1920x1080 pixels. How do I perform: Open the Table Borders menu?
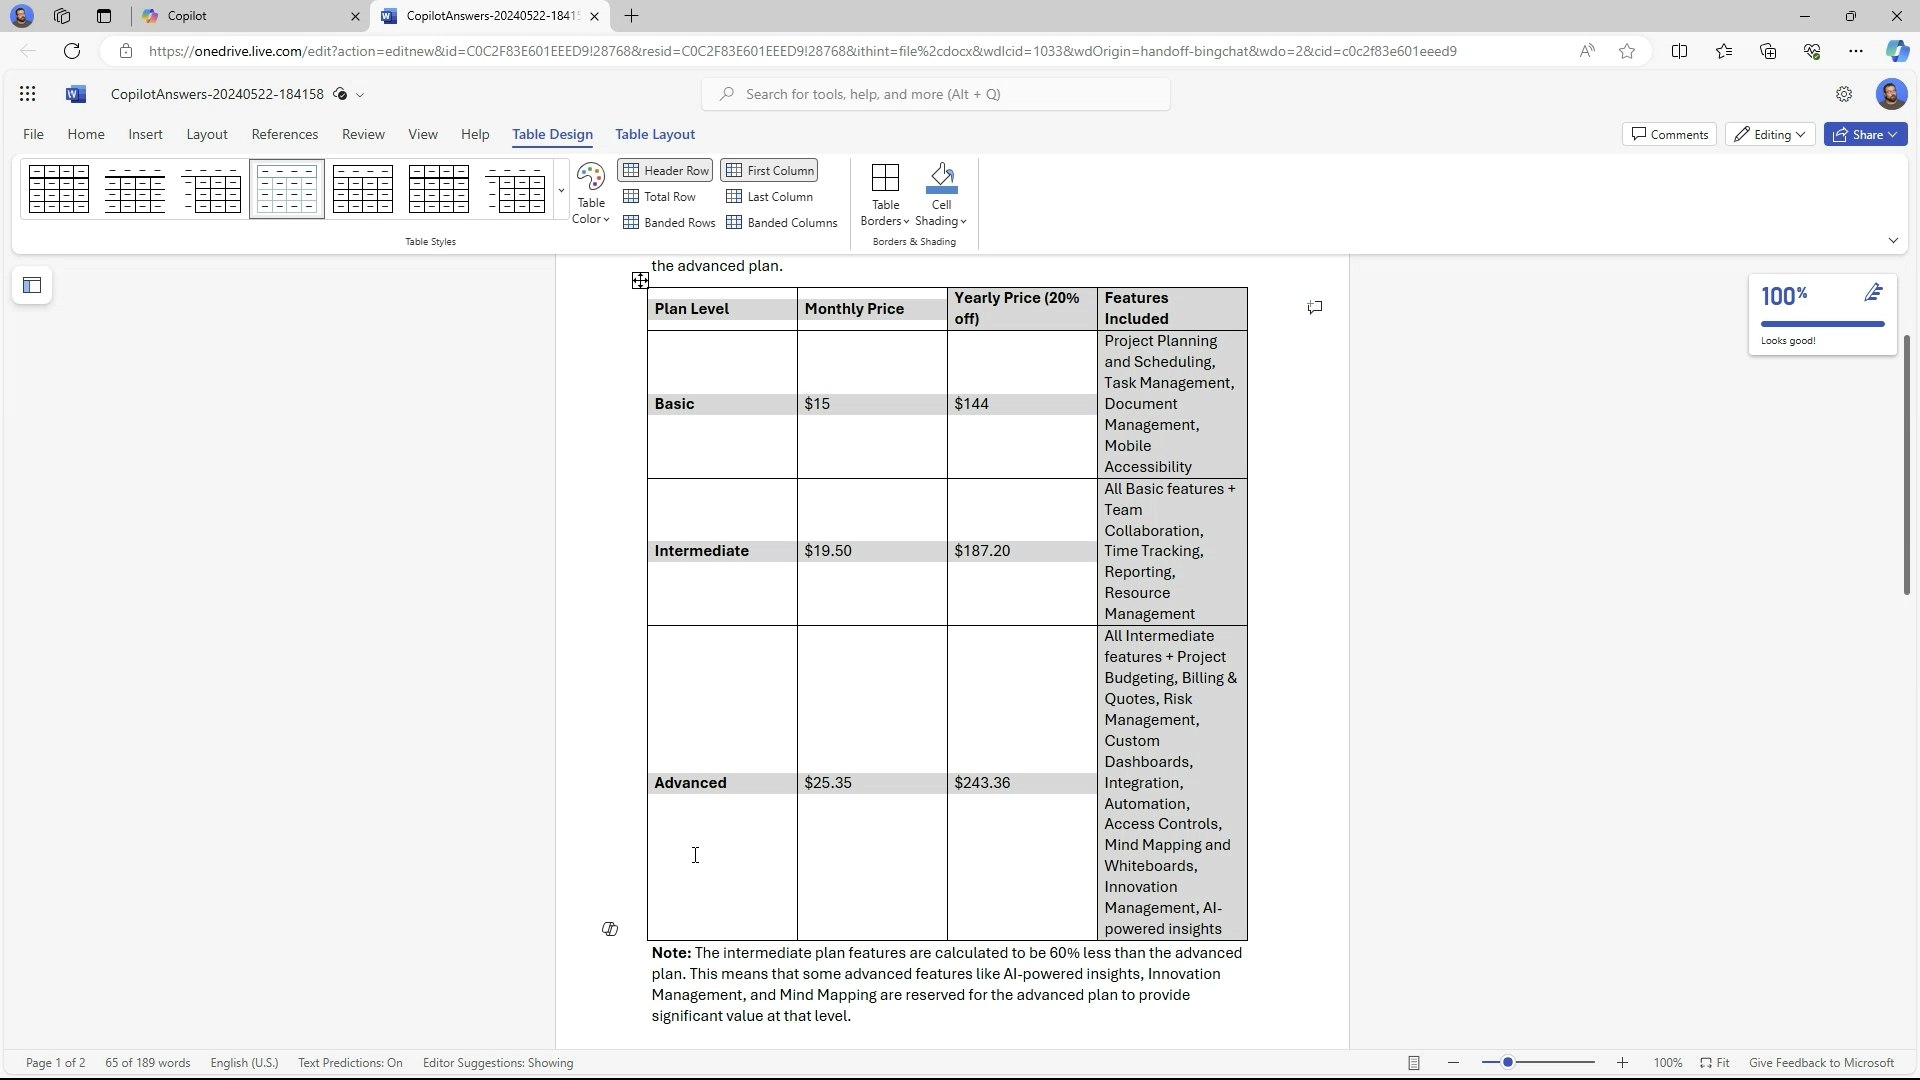point(885,195)
